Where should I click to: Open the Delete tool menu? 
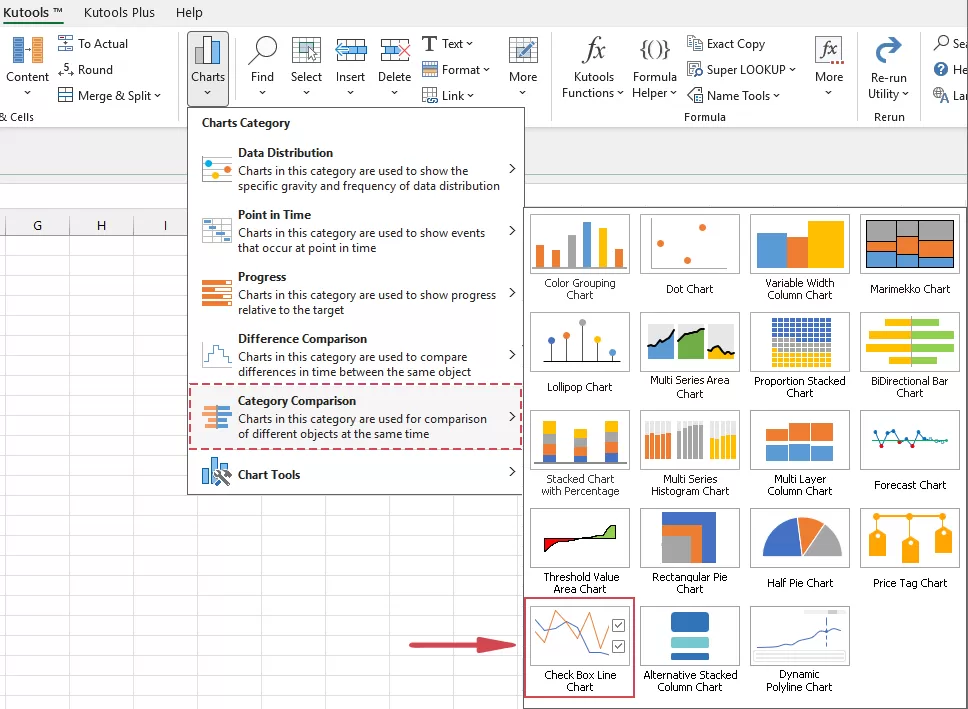pyautogui.click(x=394, y=67)
